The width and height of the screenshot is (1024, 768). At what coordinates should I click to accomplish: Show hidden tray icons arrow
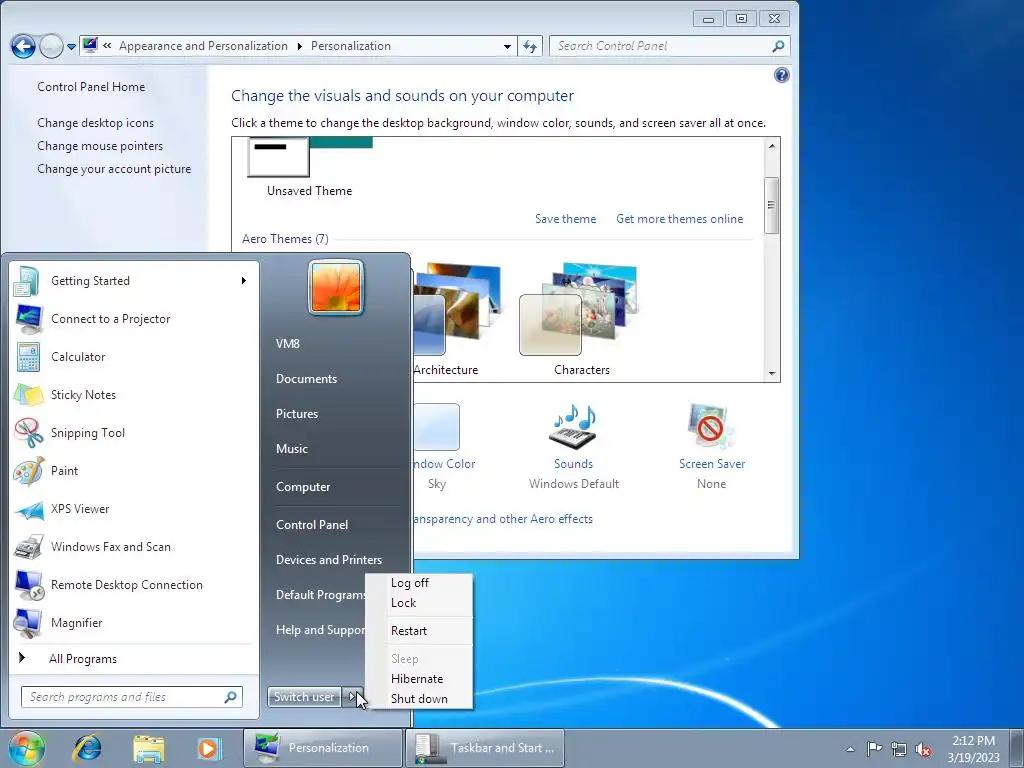850,749
